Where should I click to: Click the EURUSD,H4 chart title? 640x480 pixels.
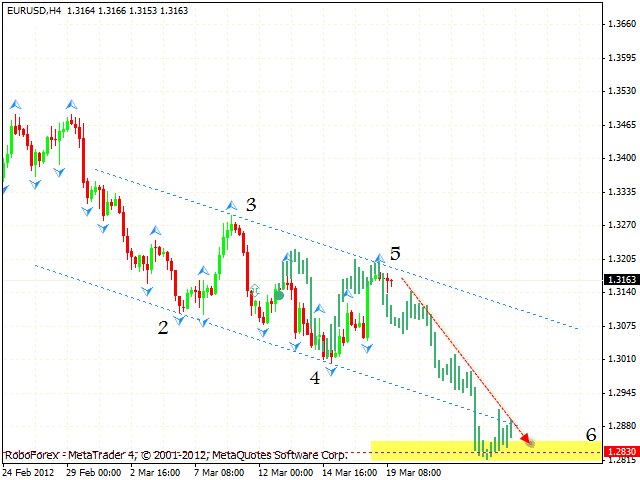33,10
